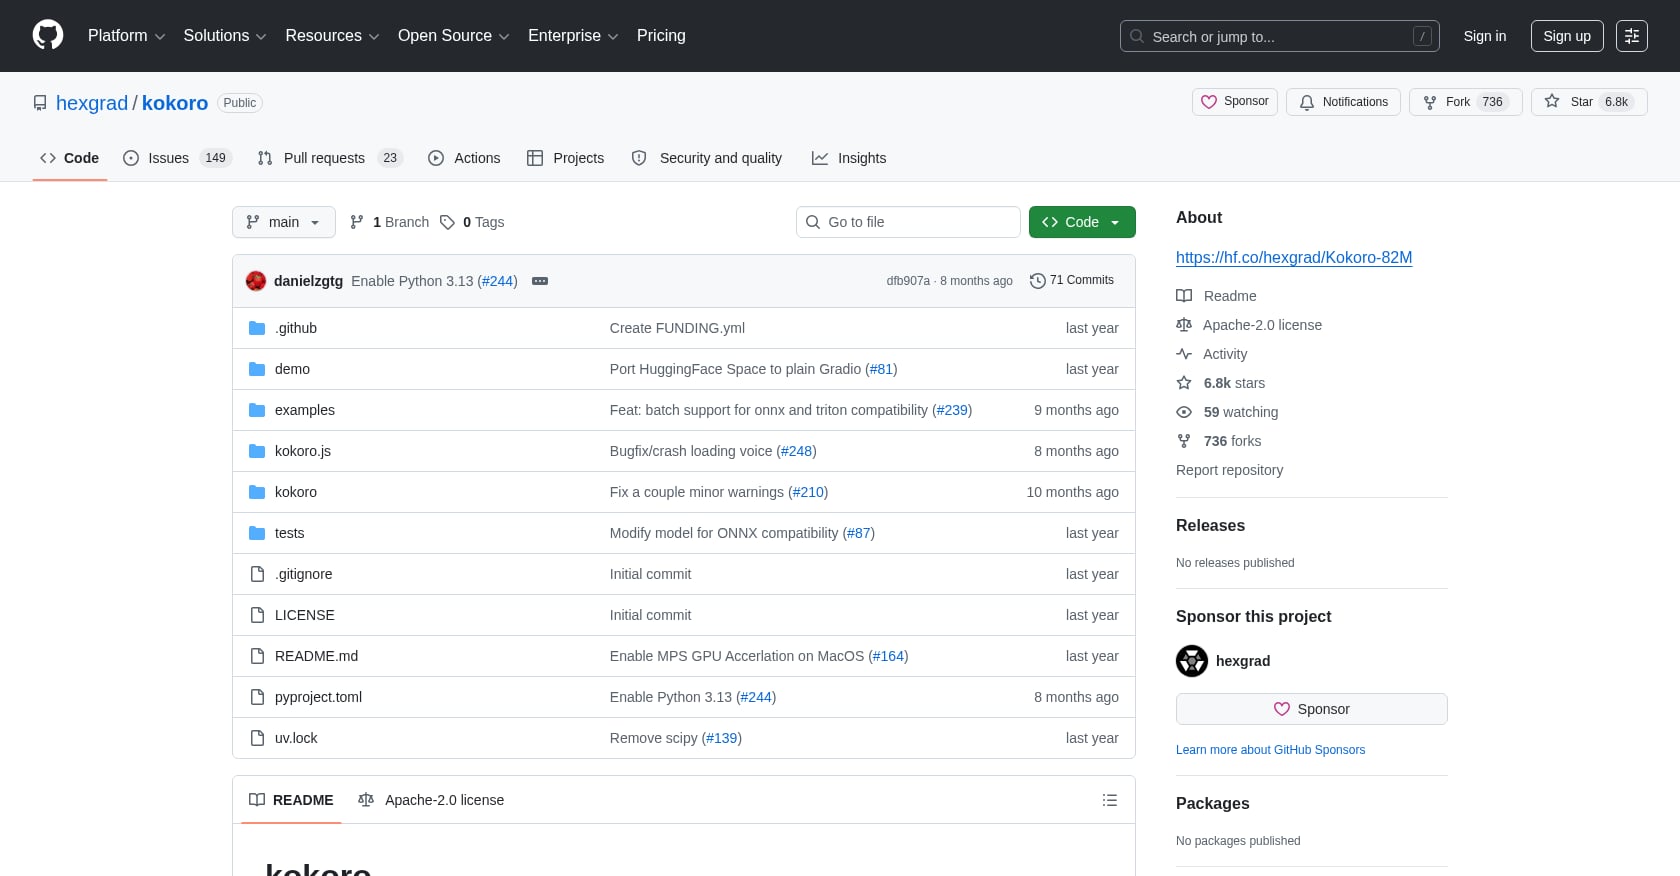Expand the green Code dropdown button
The height and width of the screenshot is (876, 1680).
1082,222
